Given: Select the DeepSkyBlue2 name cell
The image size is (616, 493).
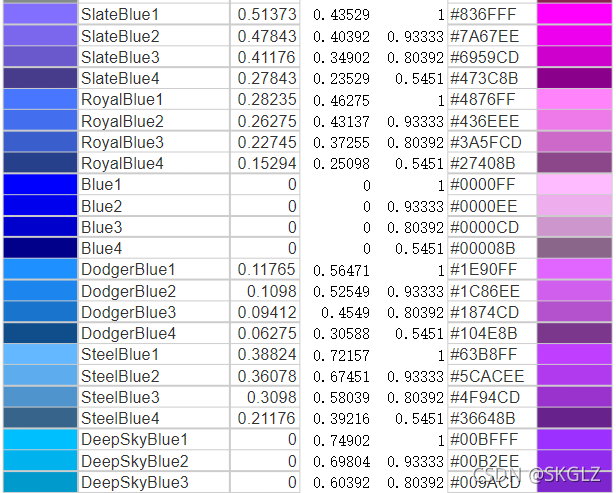Looking at the screenshot, I should pyautogui.click(x=154, y=461).
